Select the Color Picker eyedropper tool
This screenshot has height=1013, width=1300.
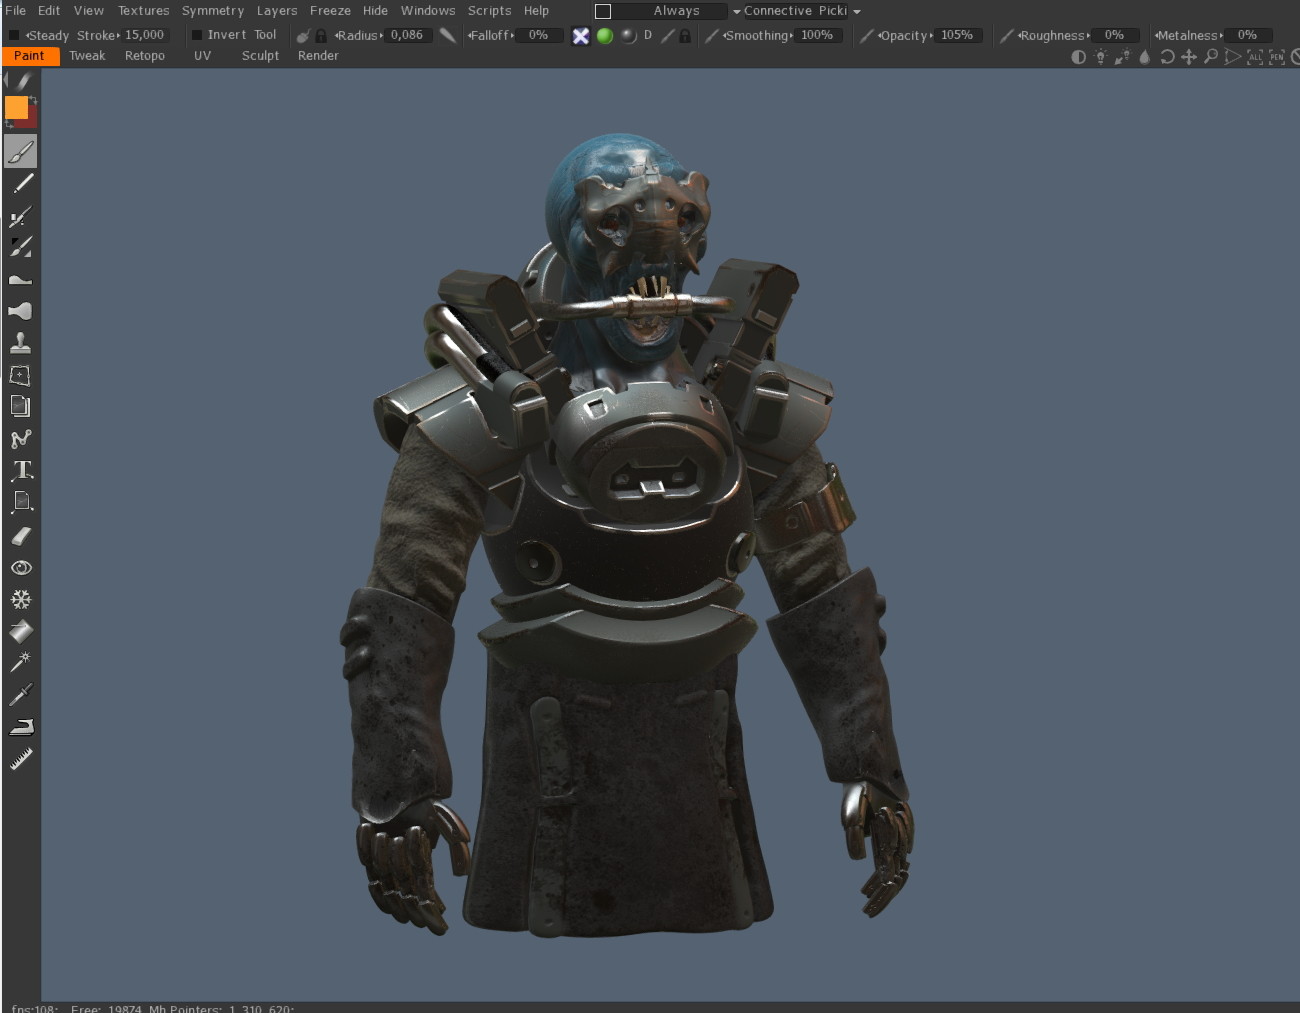click(x=21, y=693)
